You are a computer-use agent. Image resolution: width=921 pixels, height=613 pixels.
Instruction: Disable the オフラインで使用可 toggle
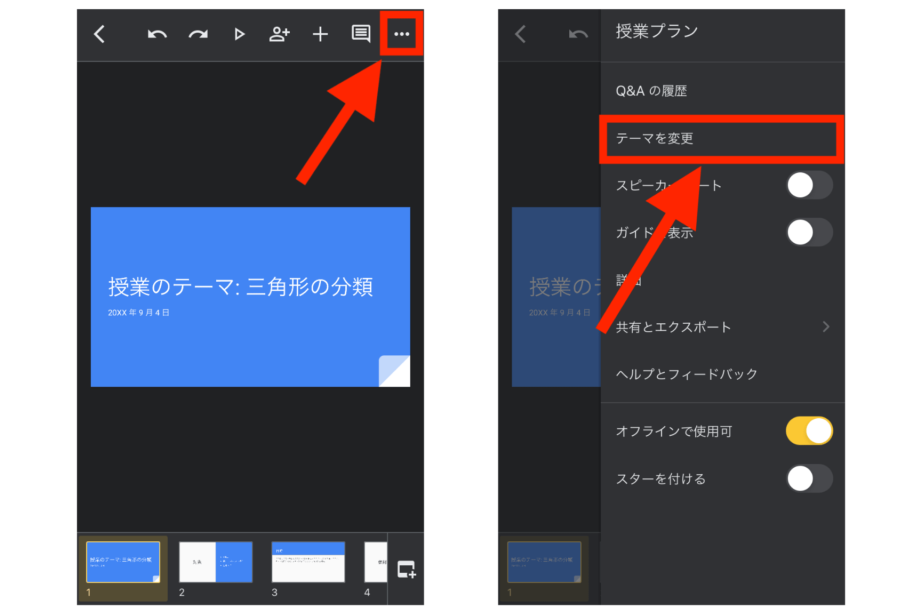[x=809, y=431]
